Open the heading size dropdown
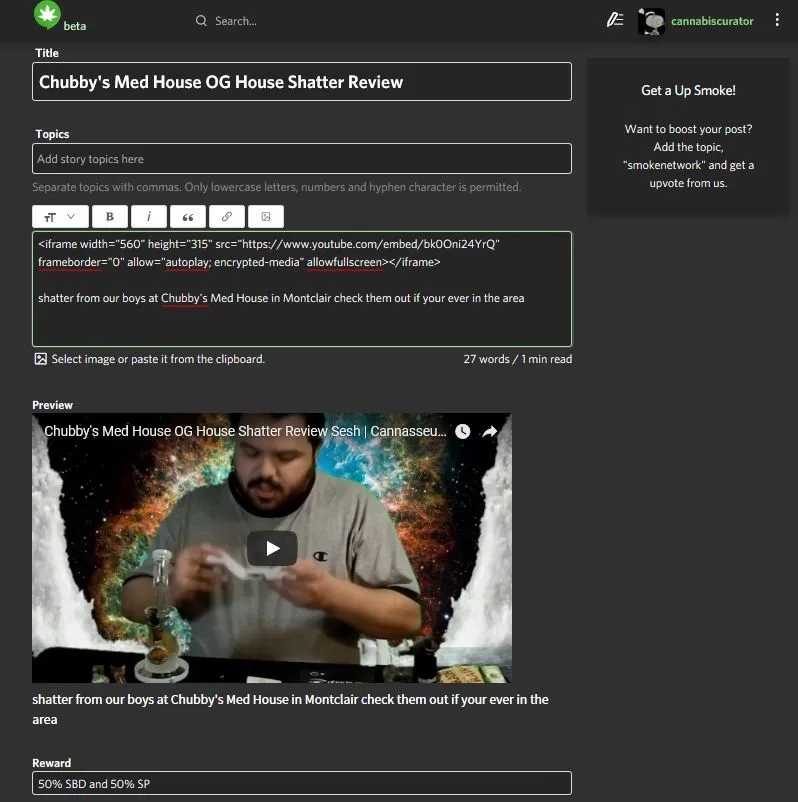Image resolution: width=798 pixels, height=802 pixels. [x=60, y=217]
